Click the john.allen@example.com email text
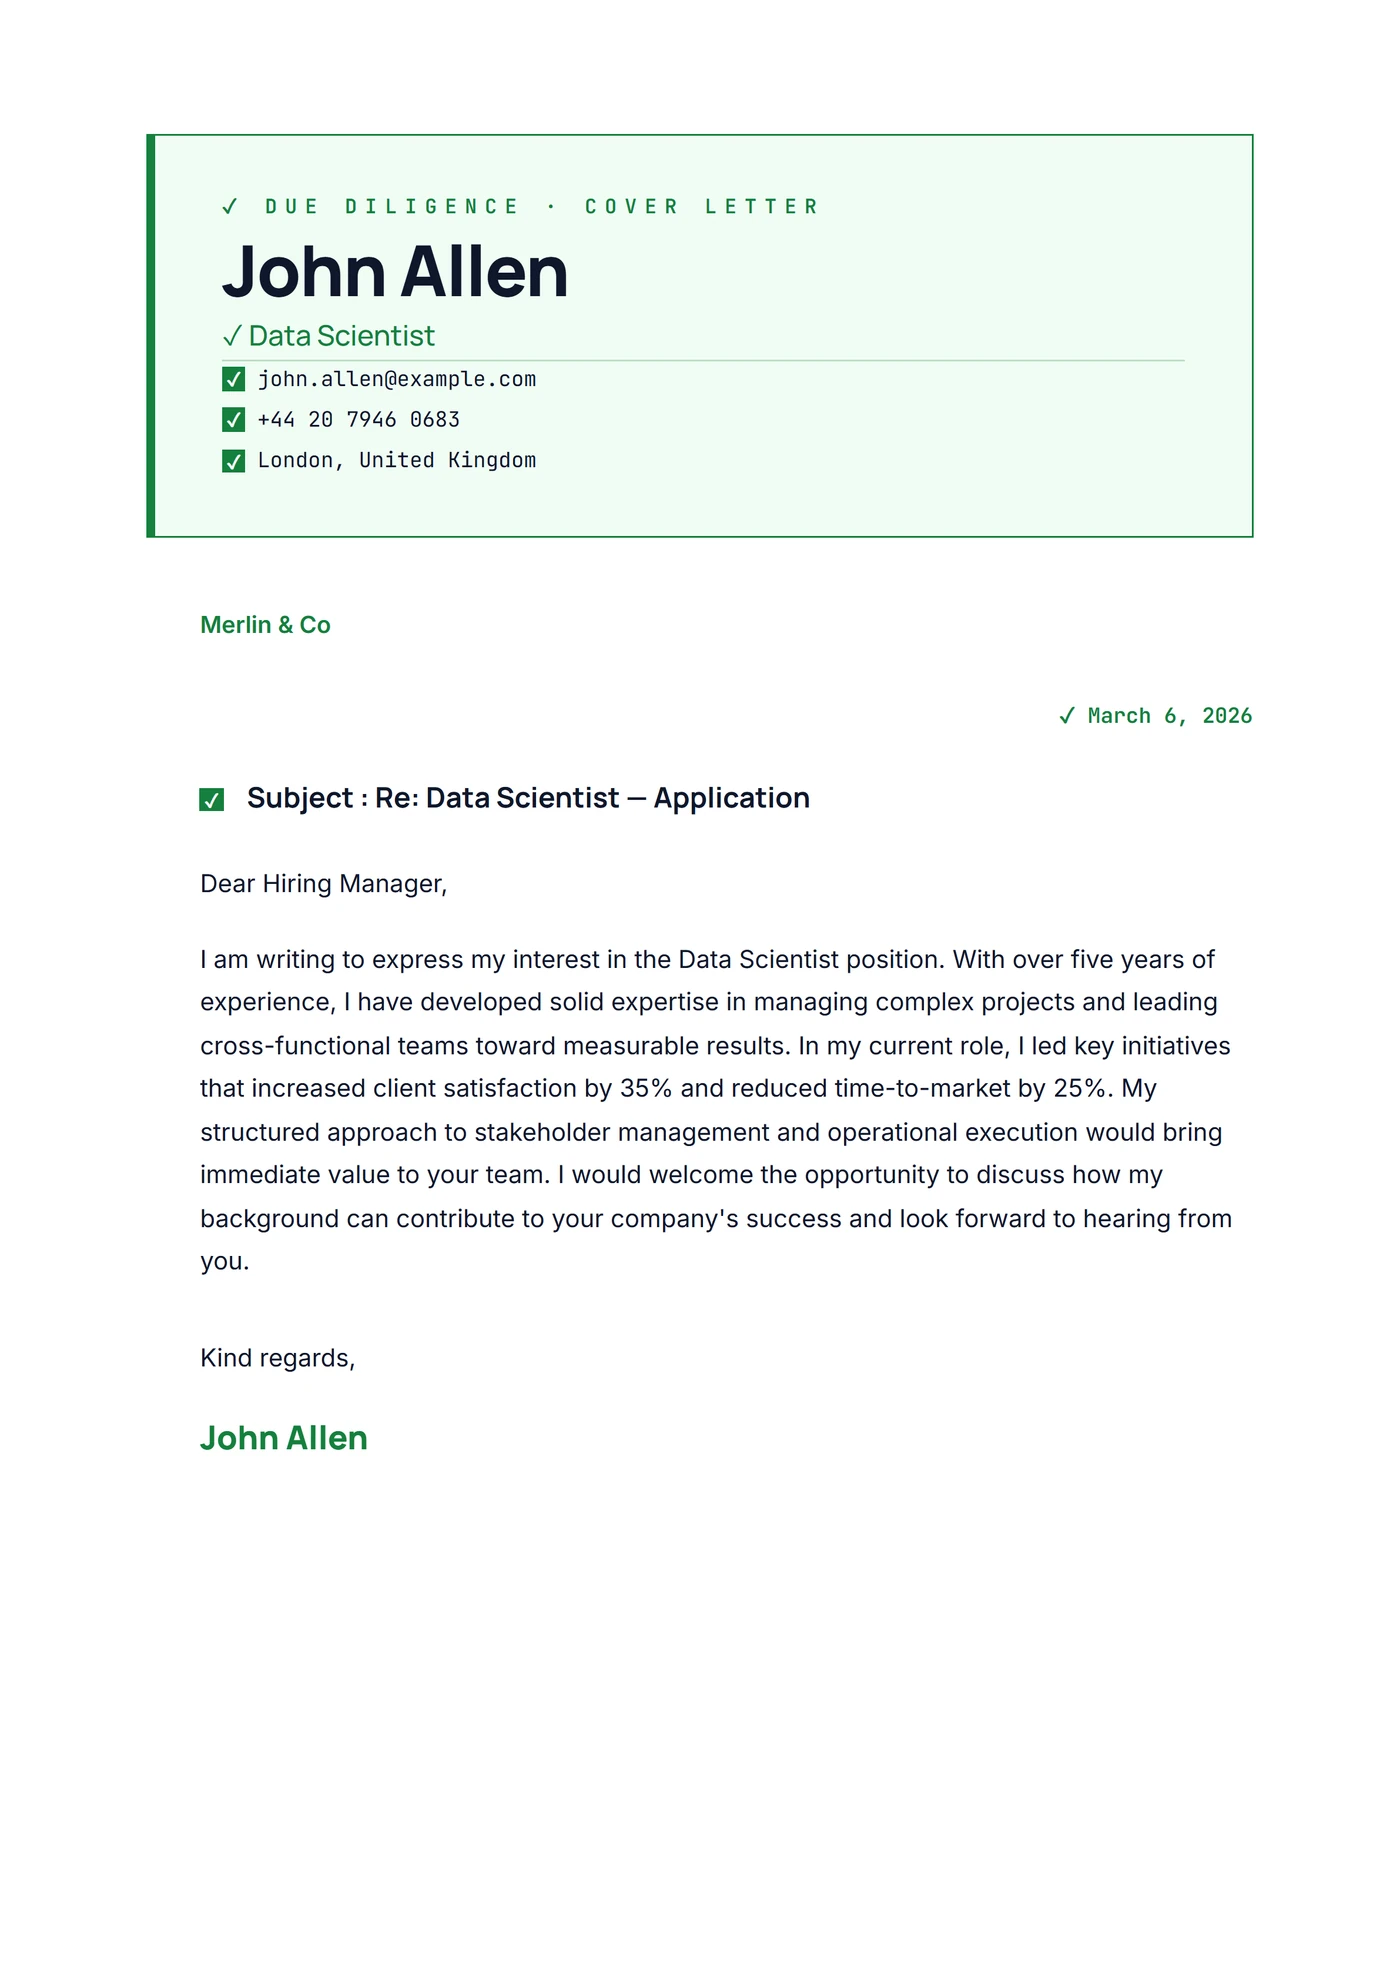 pos(397,380)
